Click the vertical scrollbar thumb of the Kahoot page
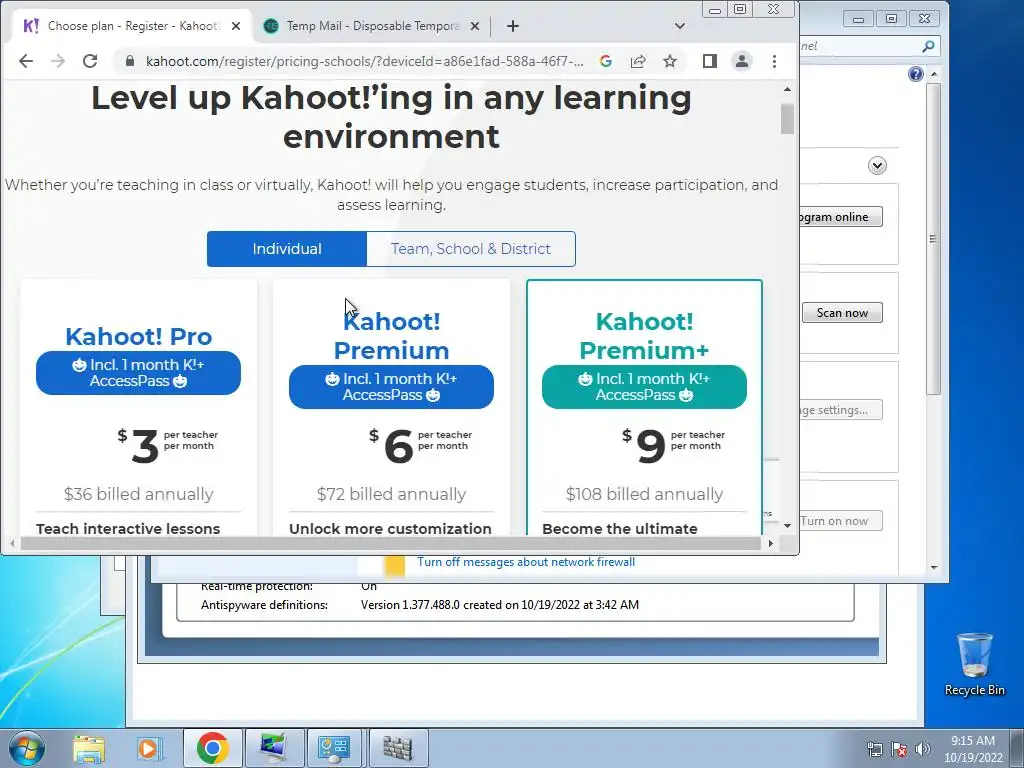The width and height of the screenshot is (1024, 768). (788, 118)
